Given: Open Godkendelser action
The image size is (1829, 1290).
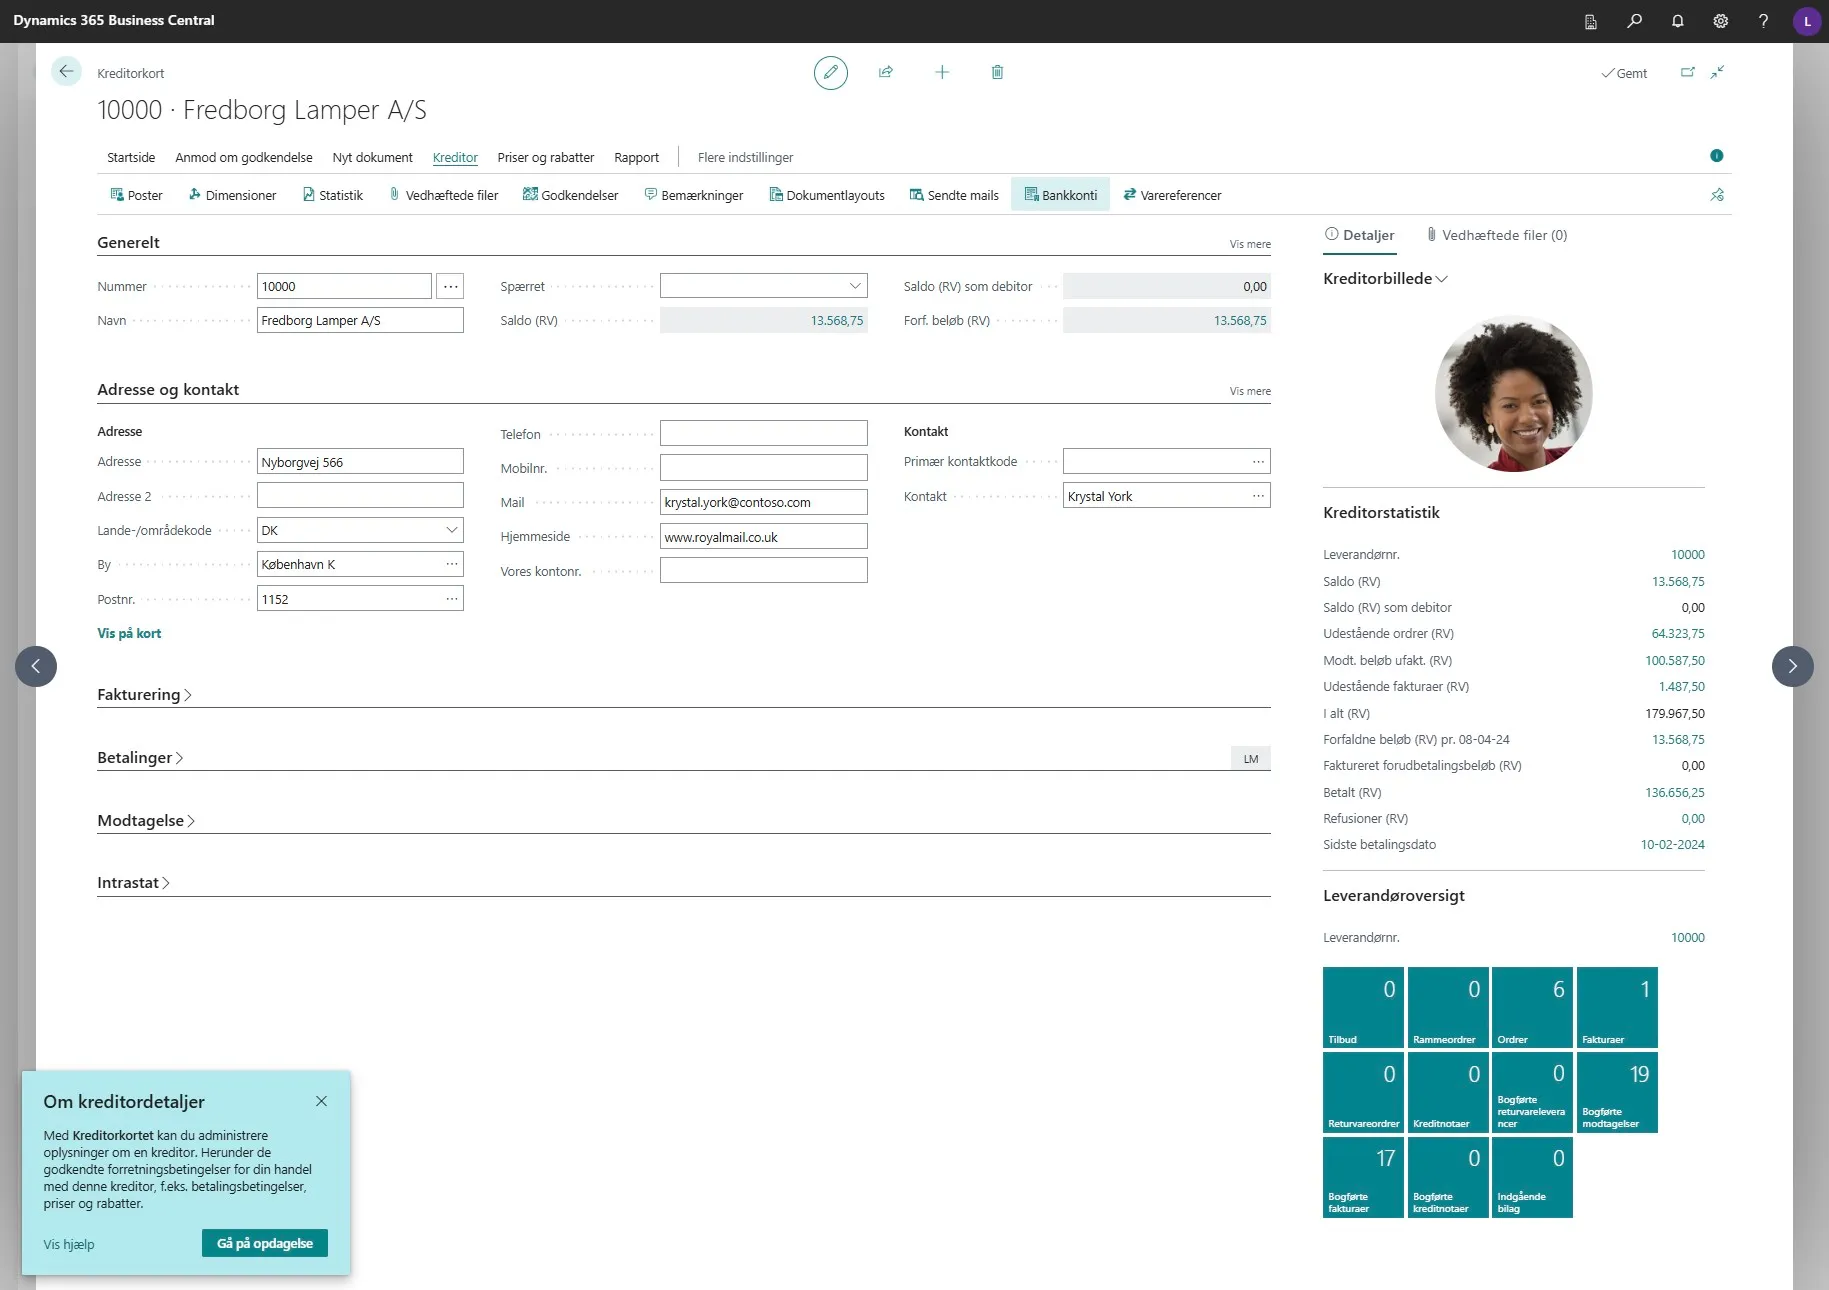Looking at the screenshot, I should tap(570, 195).
